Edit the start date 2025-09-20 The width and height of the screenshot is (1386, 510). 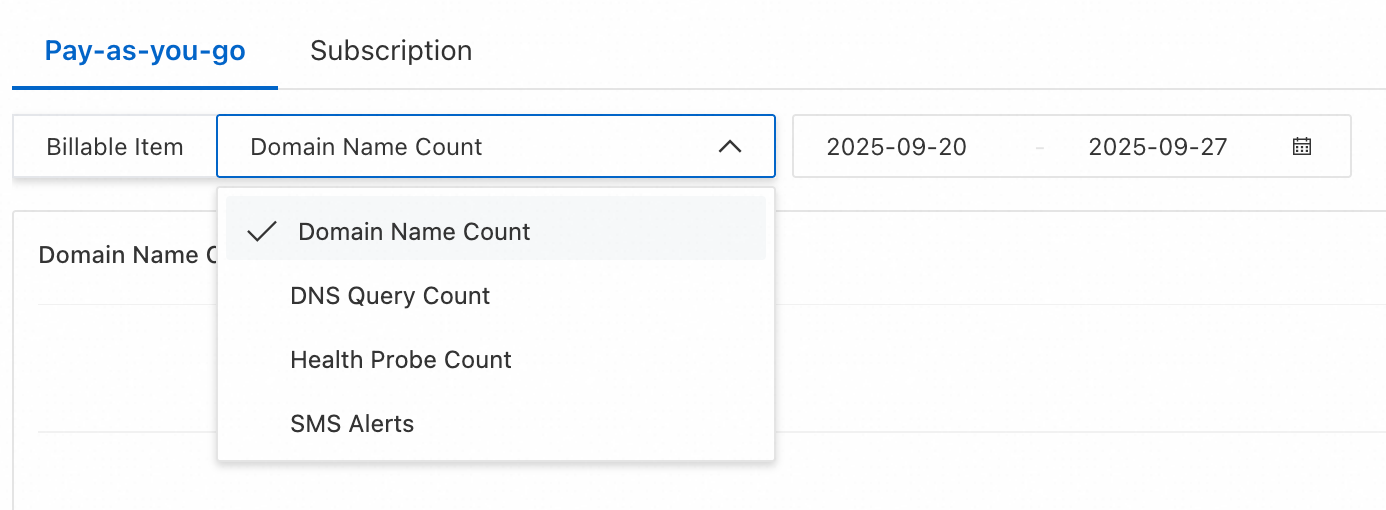[897, 147]
